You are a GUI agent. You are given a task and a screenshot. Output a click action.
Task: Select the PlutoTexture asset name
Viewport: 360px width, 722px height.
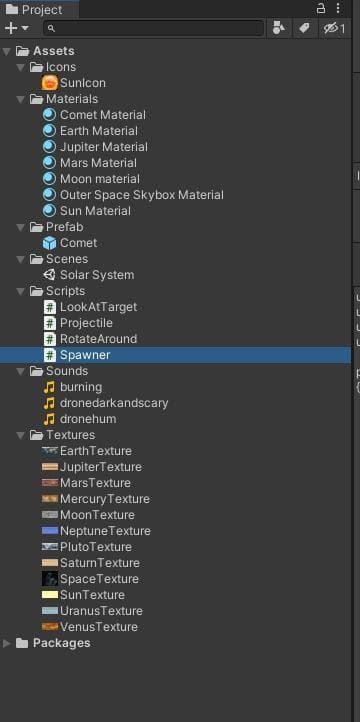click(96, 547)
